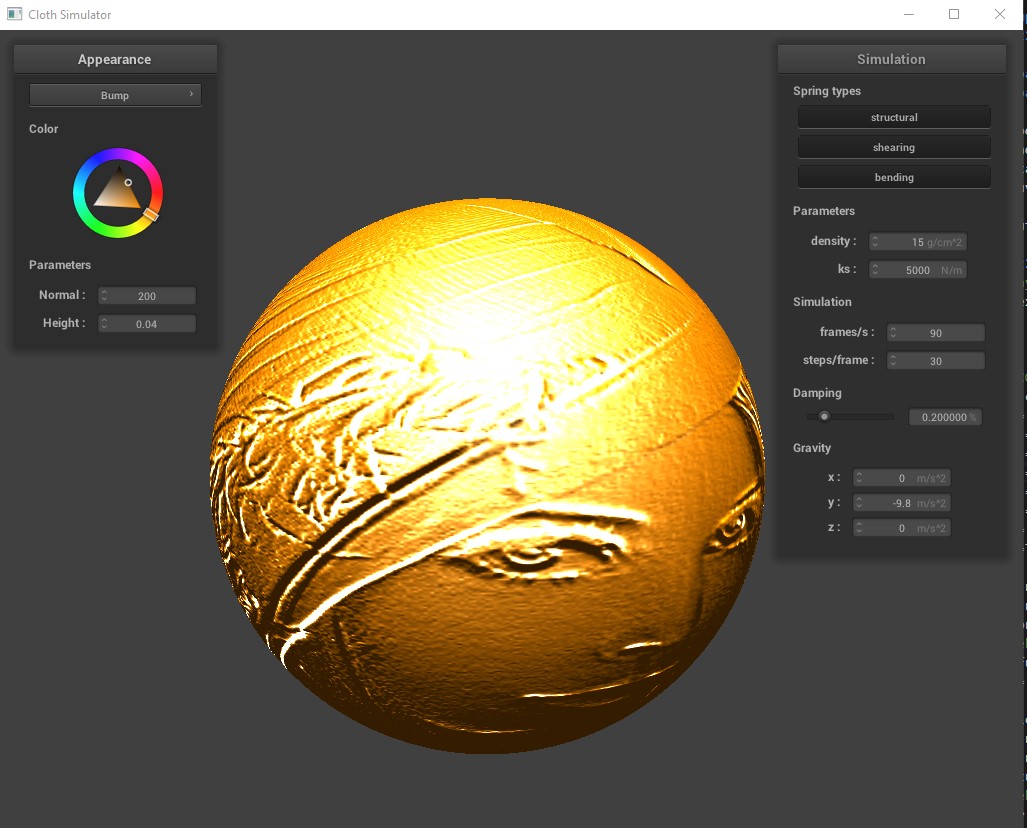Click the Gravity y stepper arrows

(859, 503)
